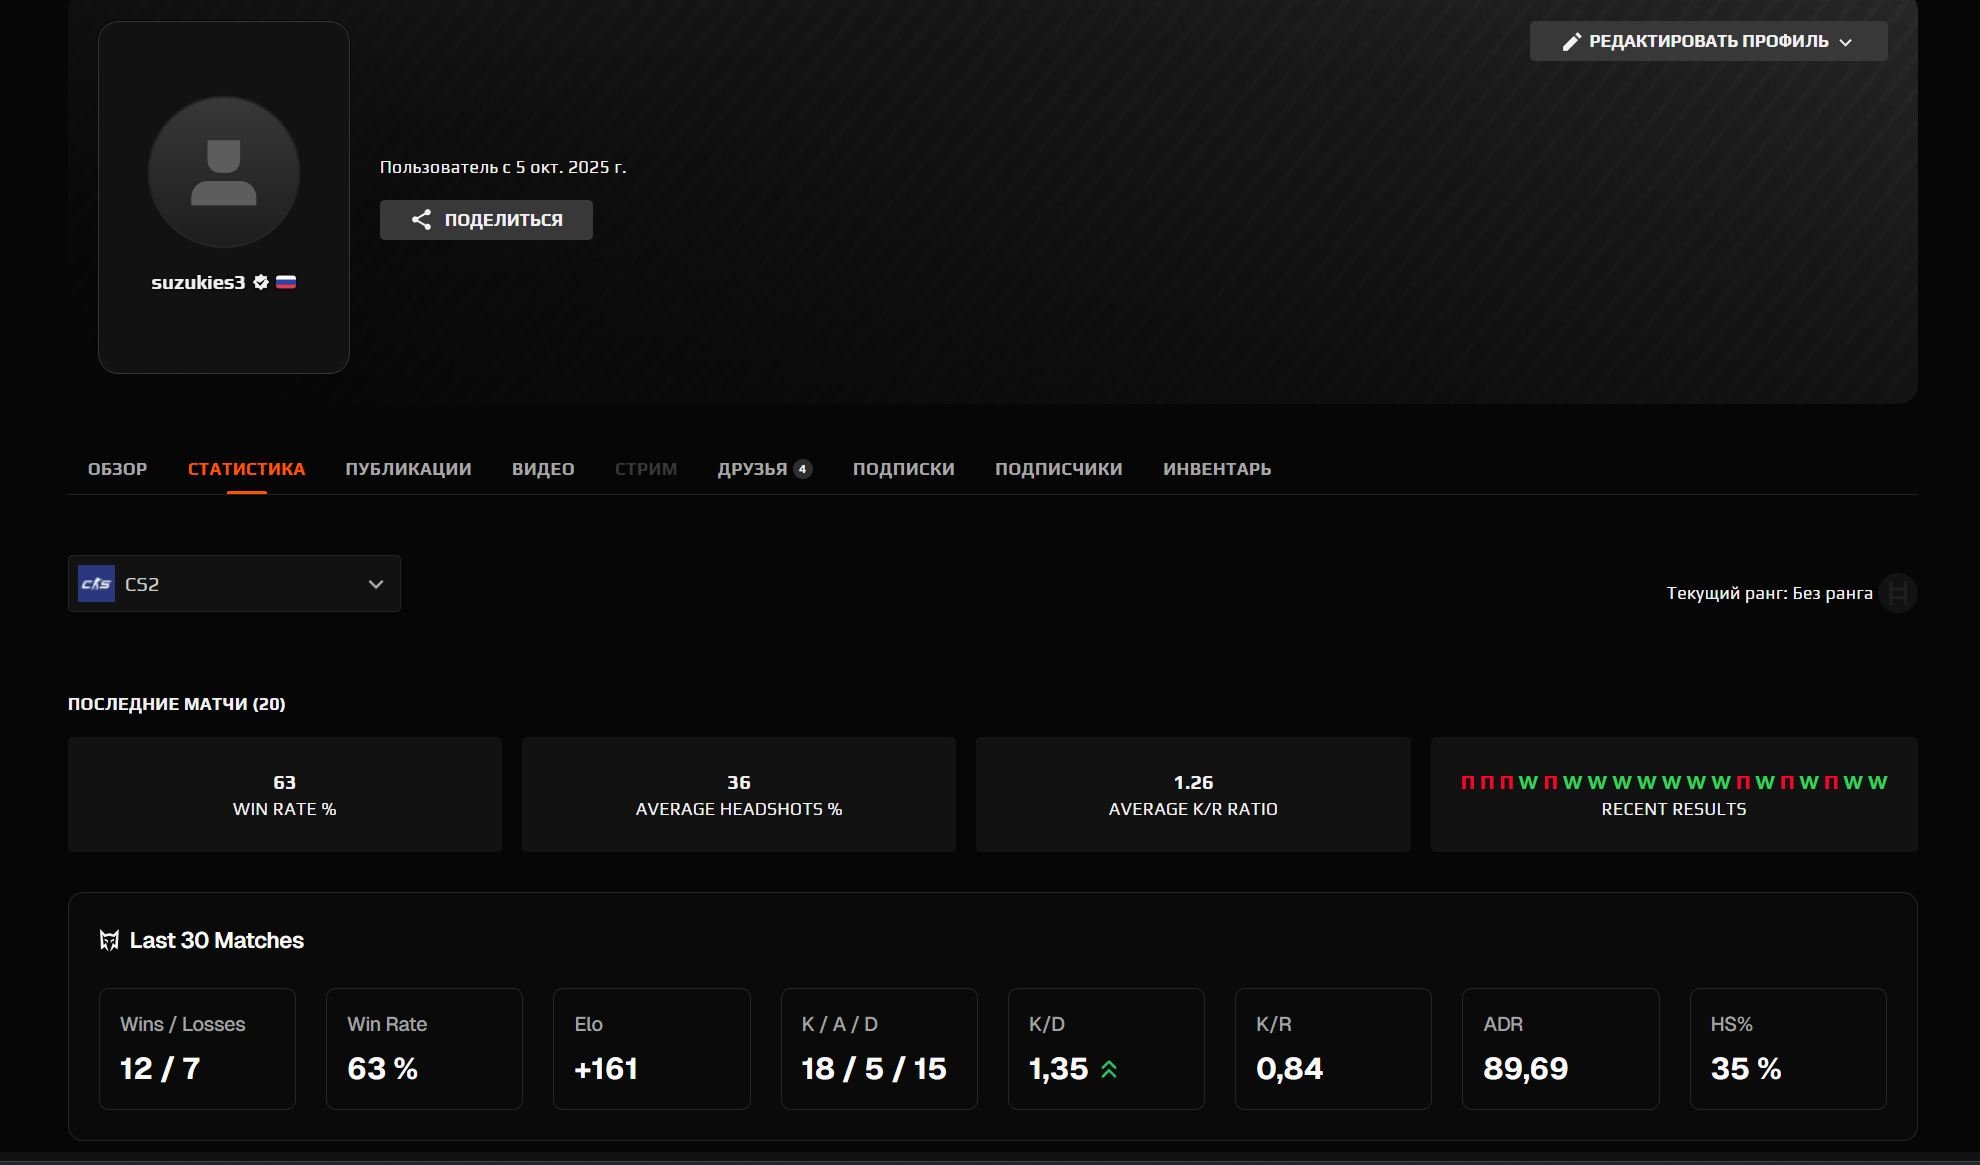Screen dimensions: 1980x1165
Task: Click the CS2 game logo icon
Action: [97, 584]
